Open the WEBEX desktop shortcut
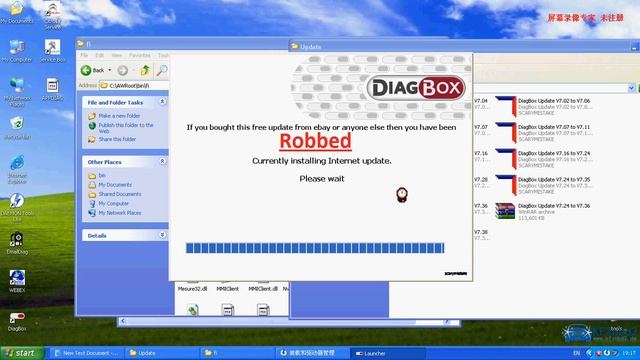Viewport: 640px width, 360px height. [x=17, y=280]
